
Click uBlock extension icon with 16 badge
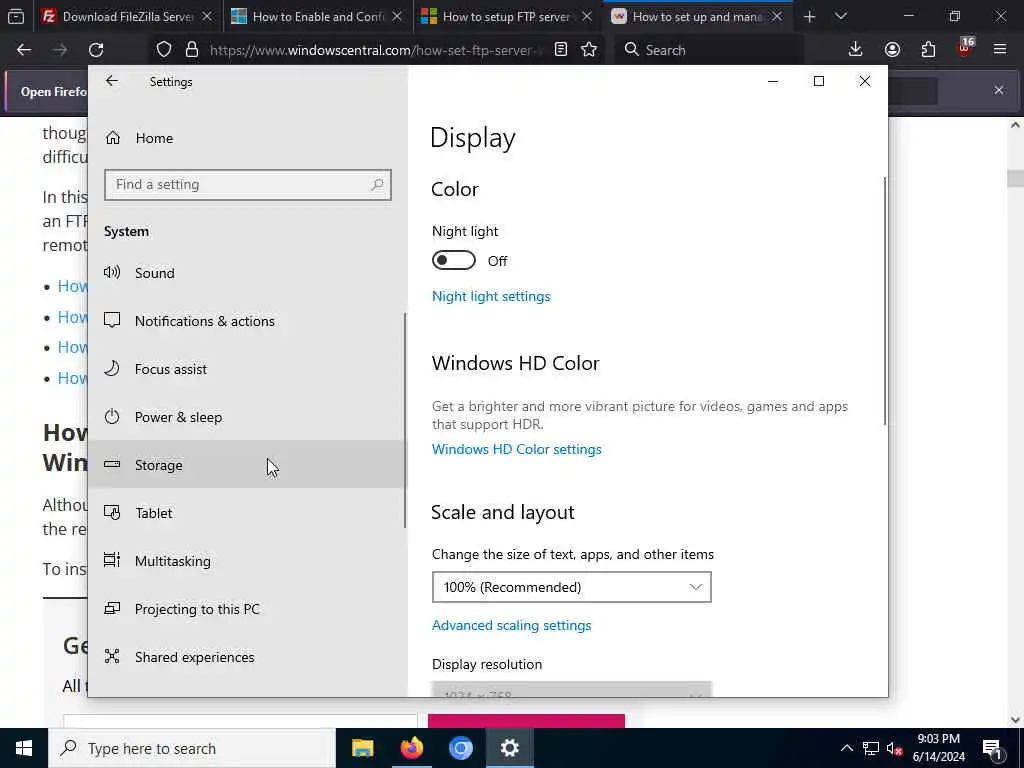pyautogui.click(x=965, y=48)
